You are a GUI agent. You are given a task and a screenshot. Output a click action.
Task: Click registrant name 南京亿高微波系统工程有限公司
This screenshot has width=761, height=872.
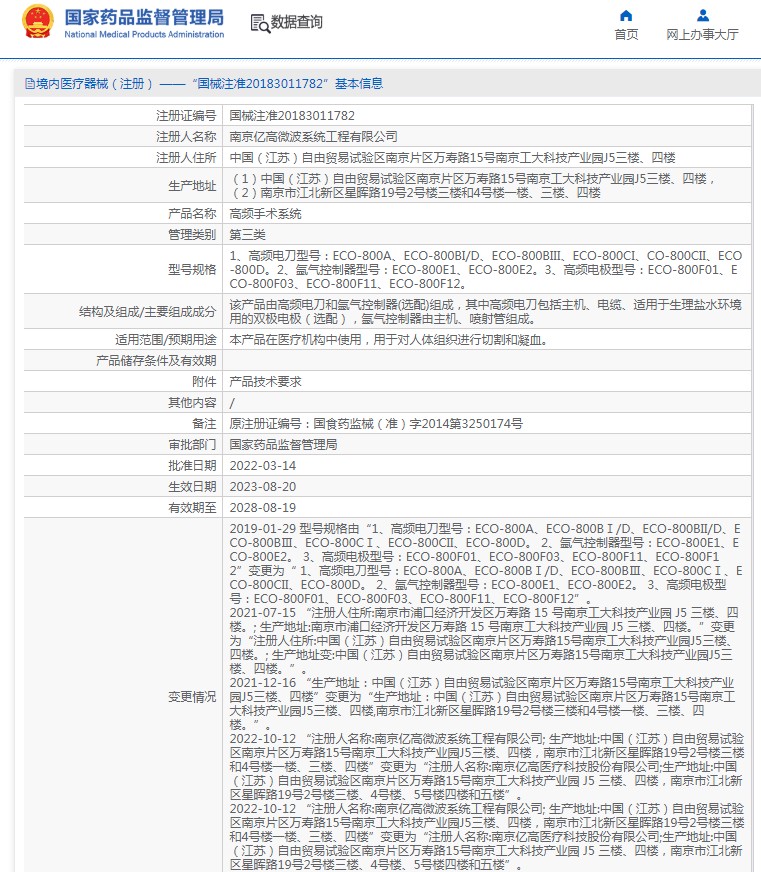(x=313, y=137)
